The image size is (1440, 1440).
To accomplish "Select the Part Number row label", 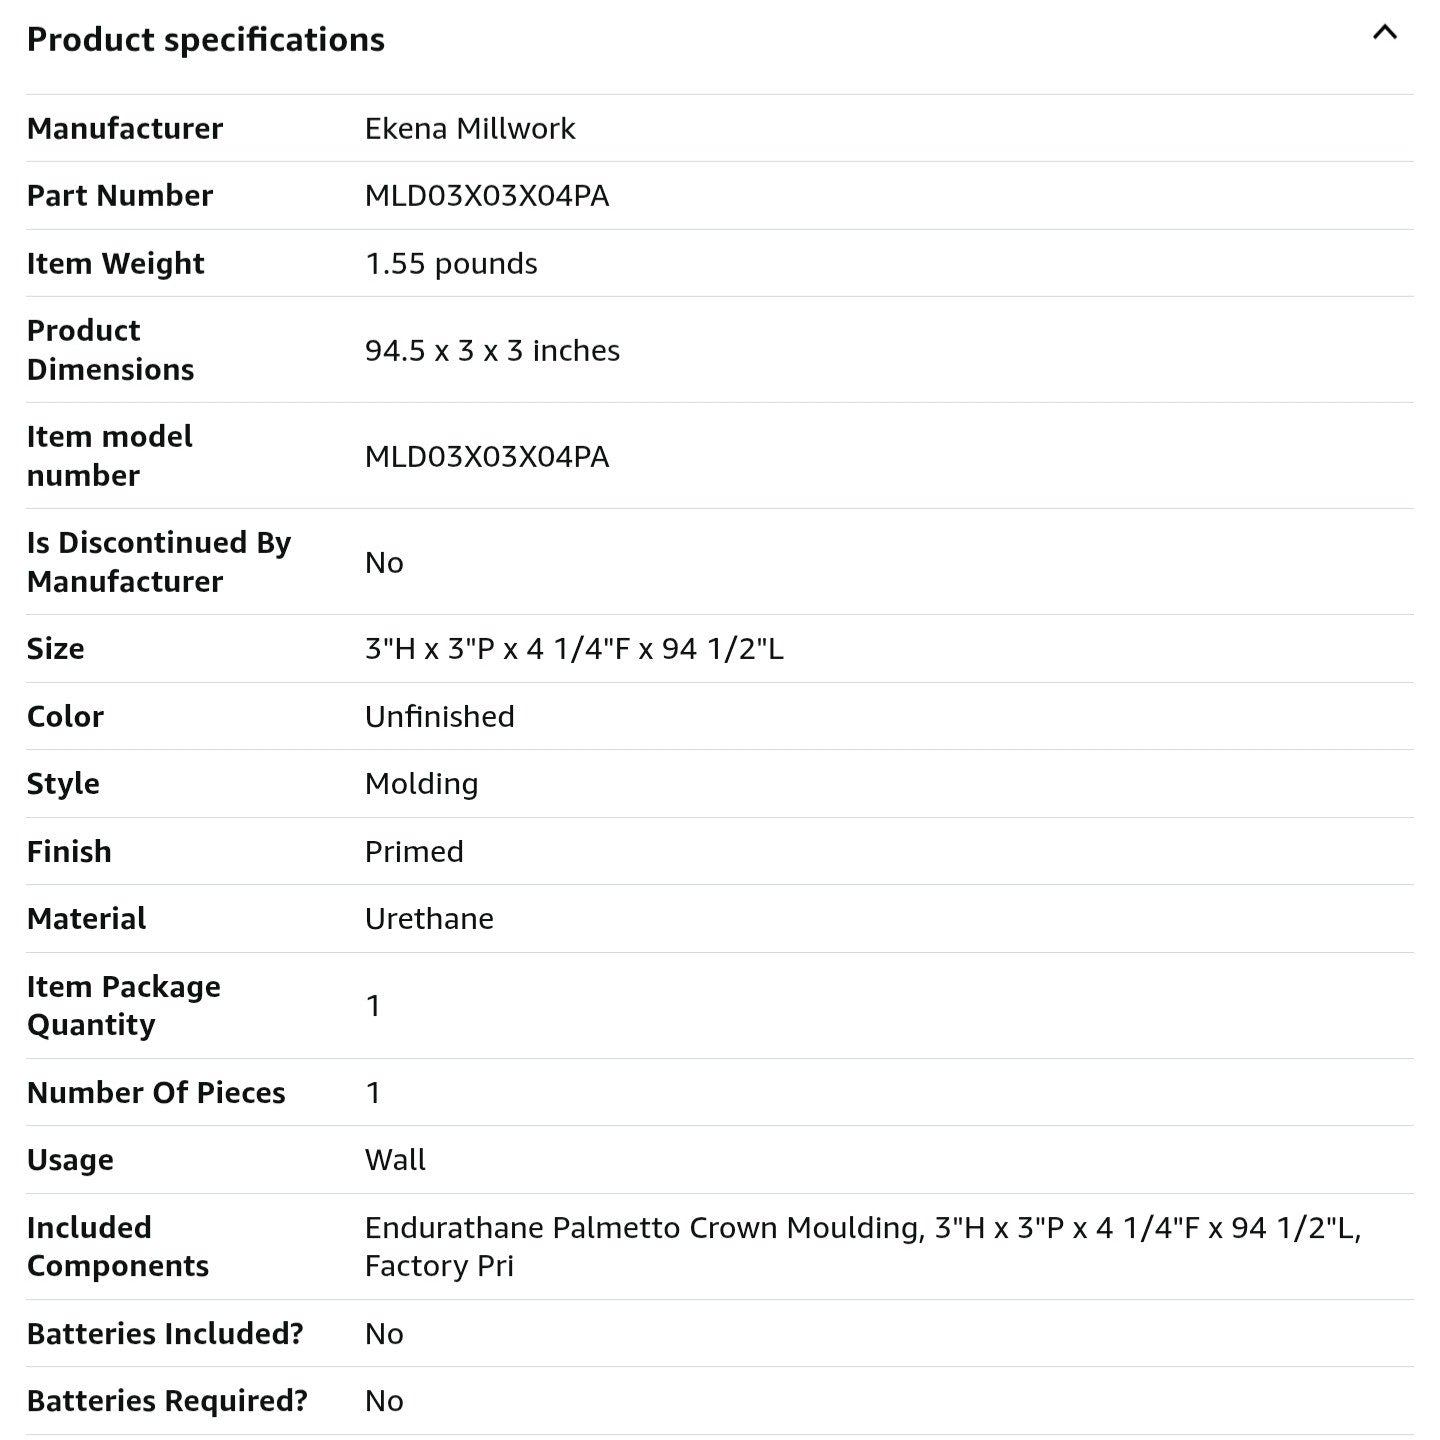I will click(120, 196).
